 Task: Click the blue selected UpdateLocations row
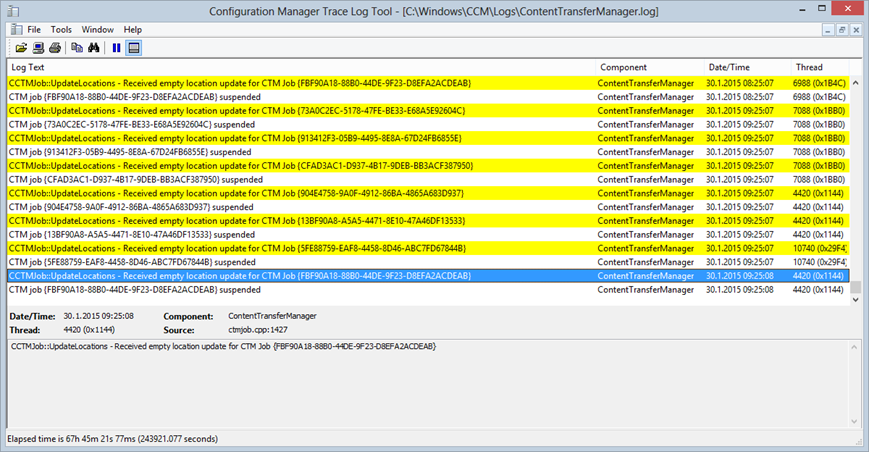[x=428, y=276]
